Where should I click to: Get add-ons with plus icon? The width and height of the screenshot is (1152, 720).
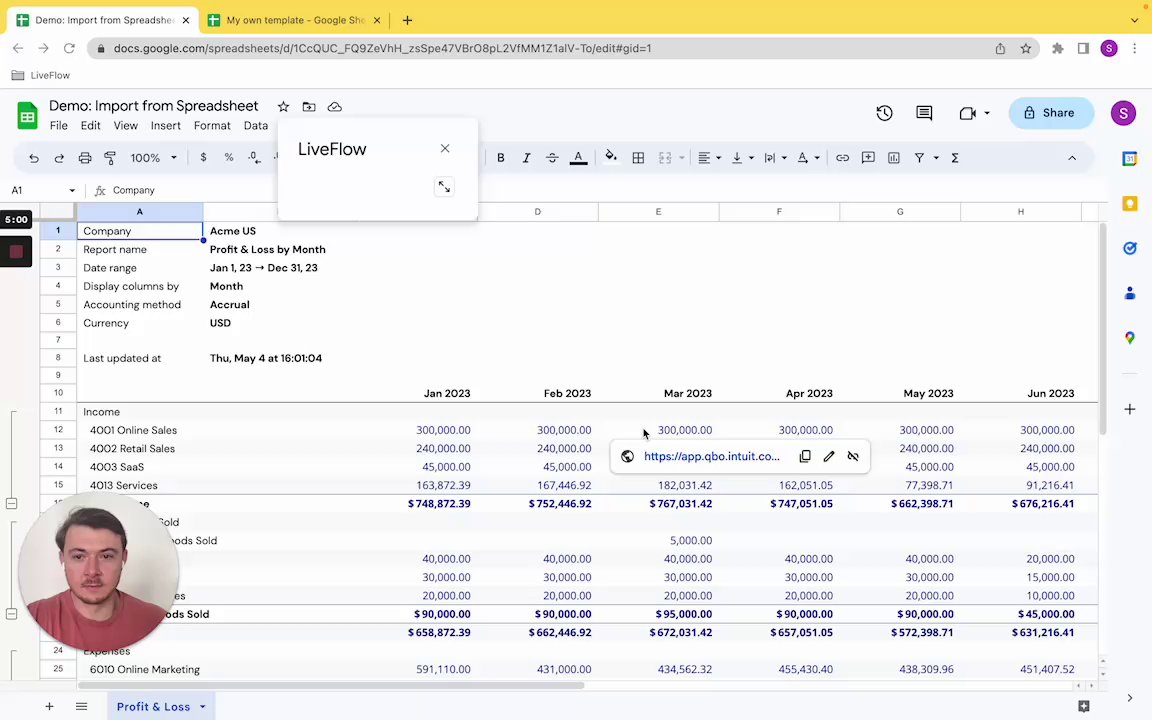click(1130, 409)
